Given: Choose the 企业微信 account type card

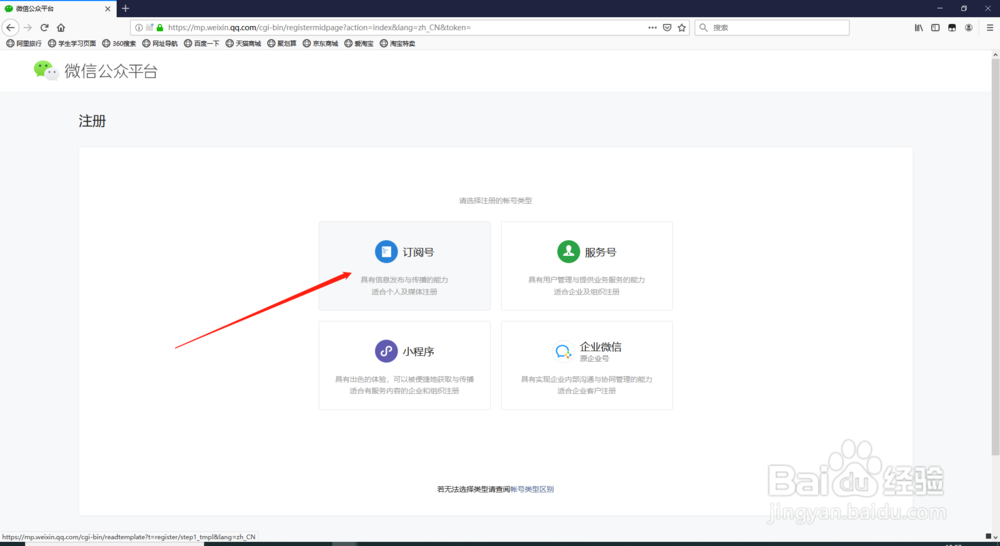Looking at the screenshot, I should (587, 365).
